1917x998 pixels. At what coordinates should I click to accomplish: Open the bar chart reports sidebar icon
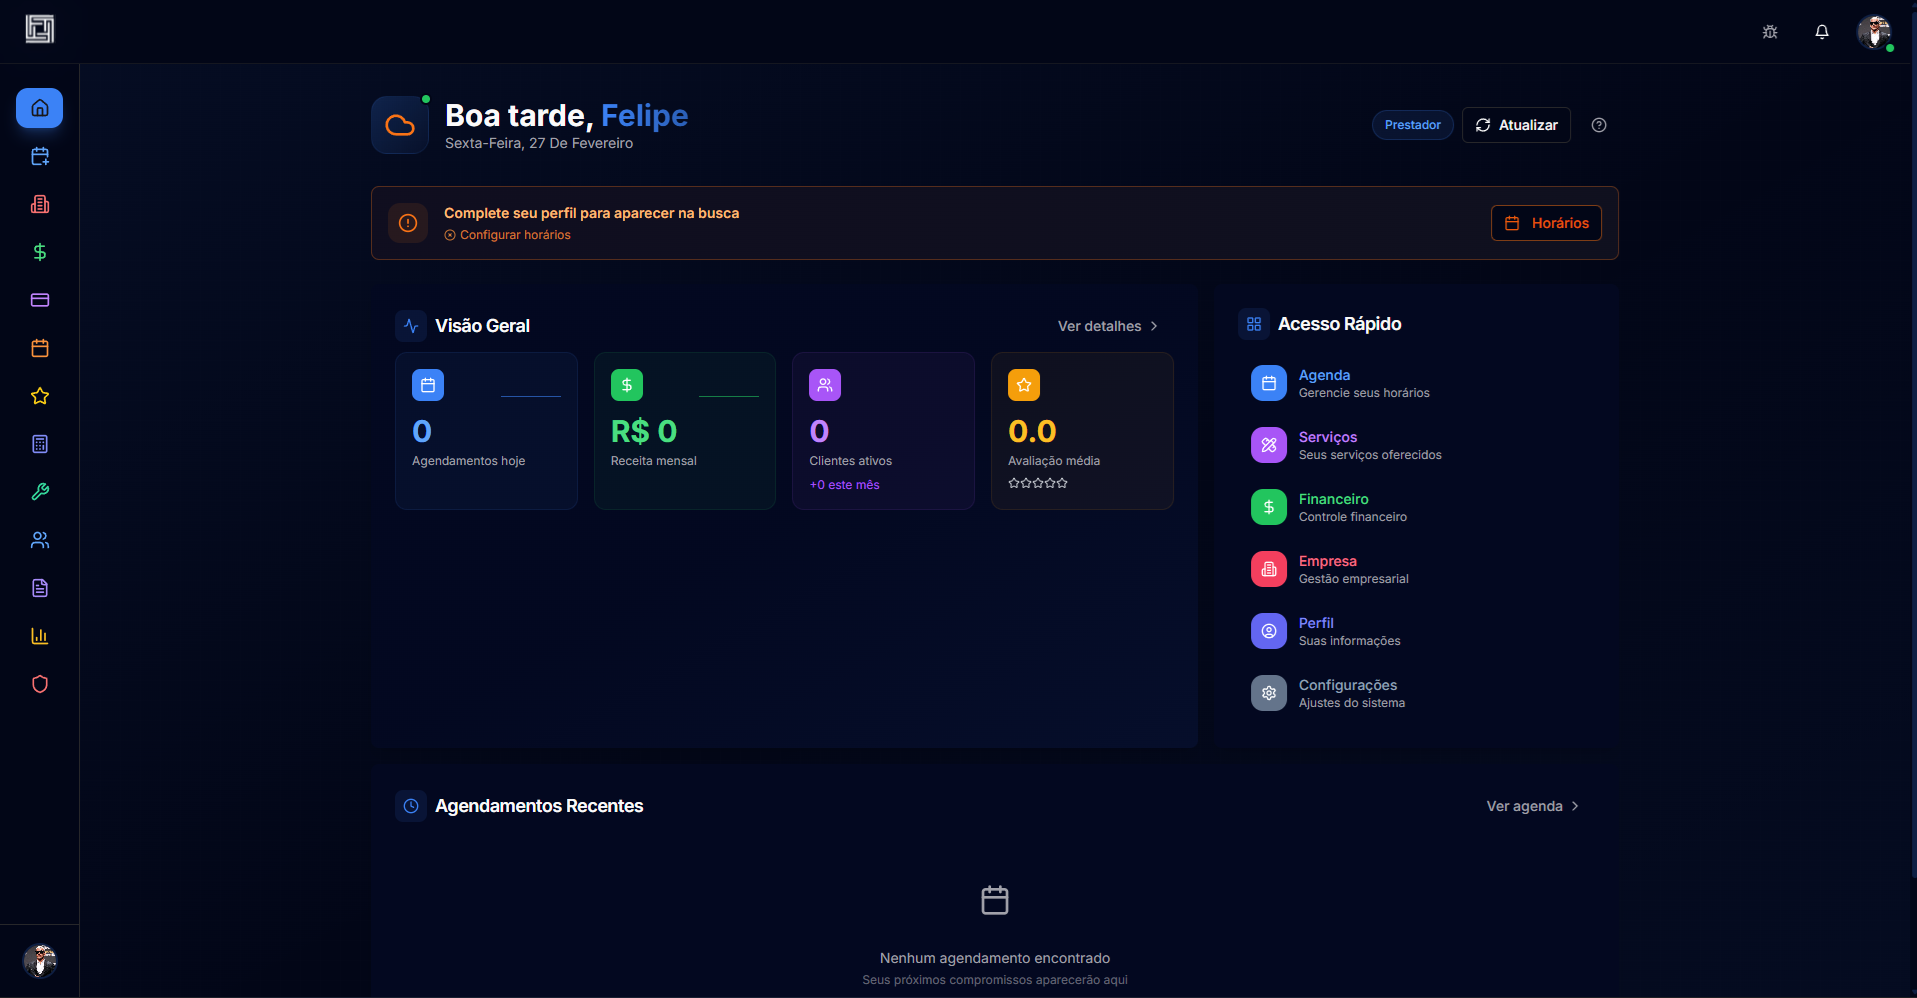click(39, 636)
